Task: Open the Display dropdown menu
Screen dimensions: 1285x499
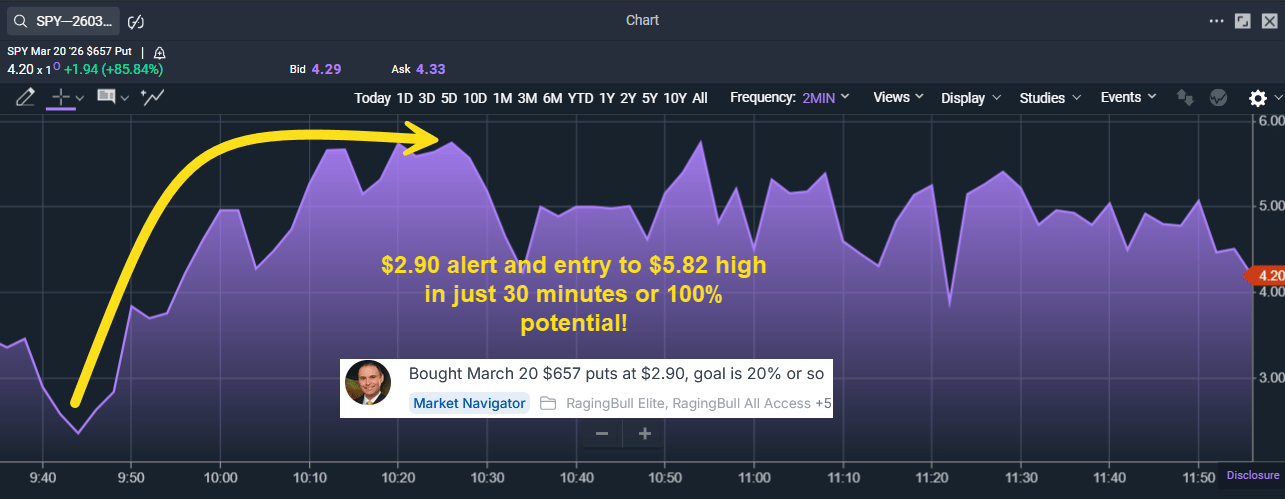Action: pyautogui.click(x=971, y=97)
